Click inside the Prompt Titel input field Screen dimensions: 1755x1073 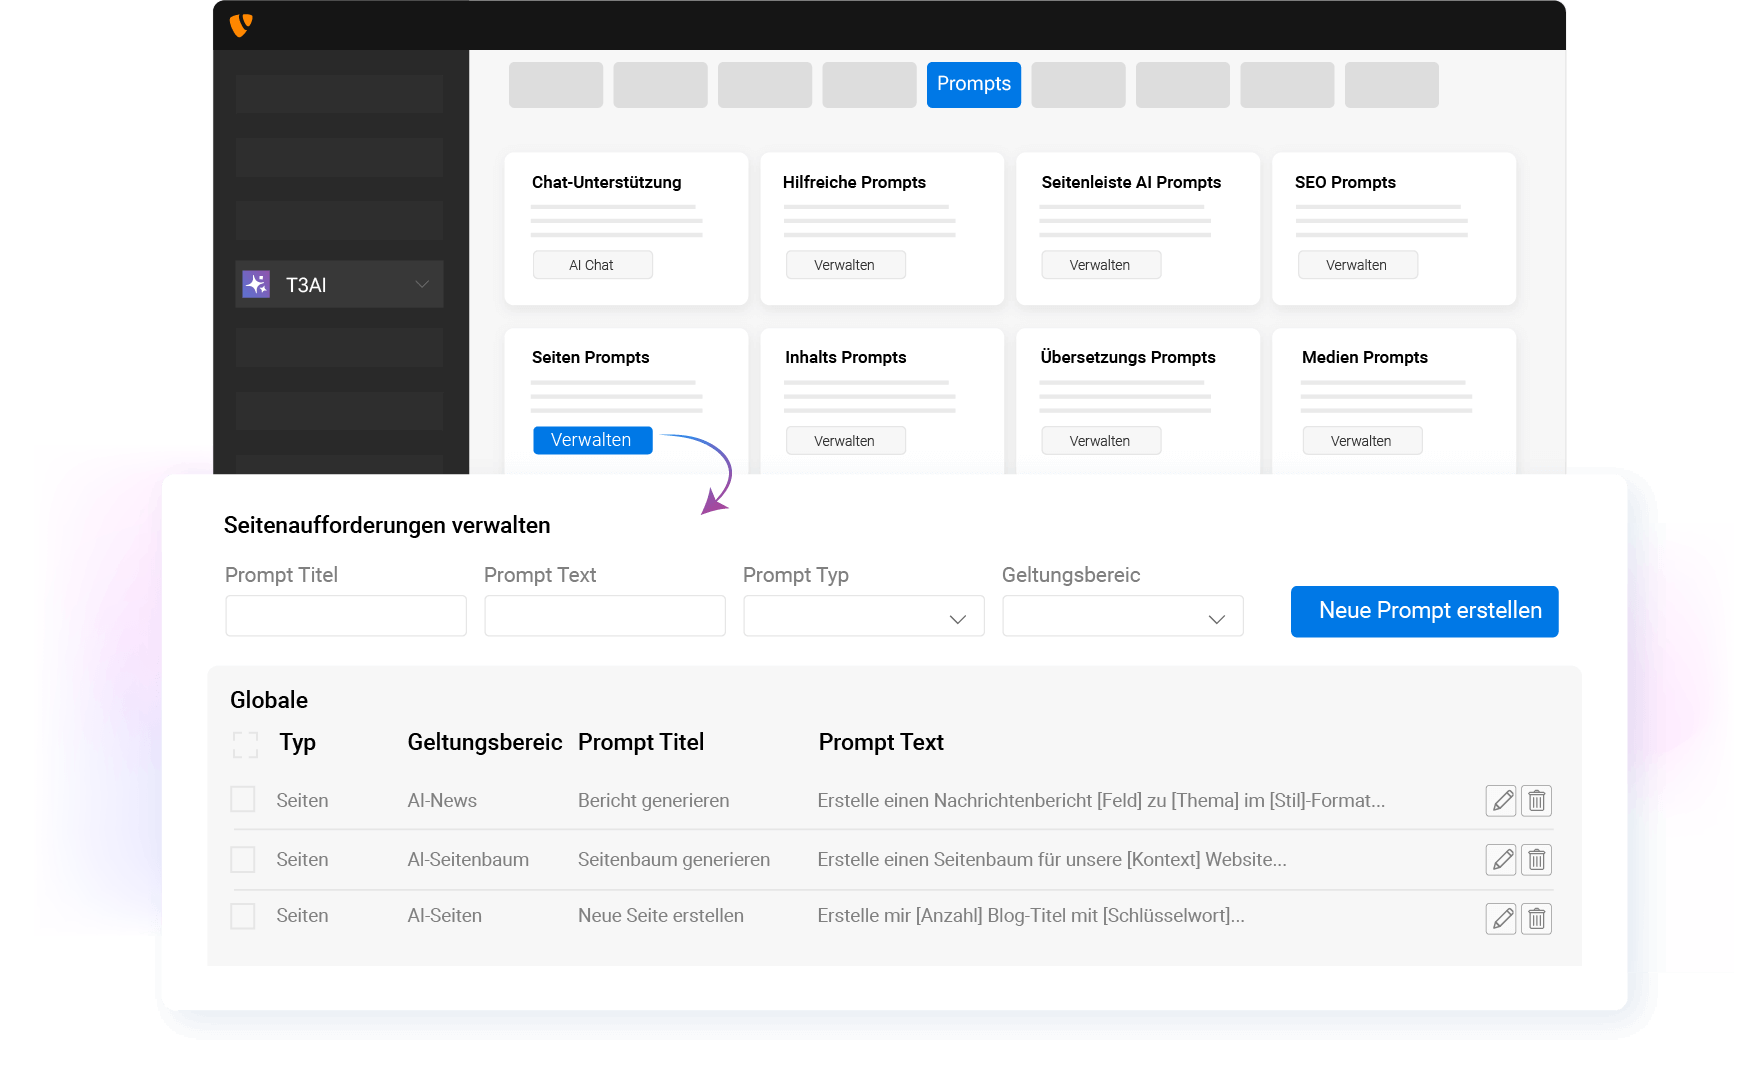pos(345,616)
